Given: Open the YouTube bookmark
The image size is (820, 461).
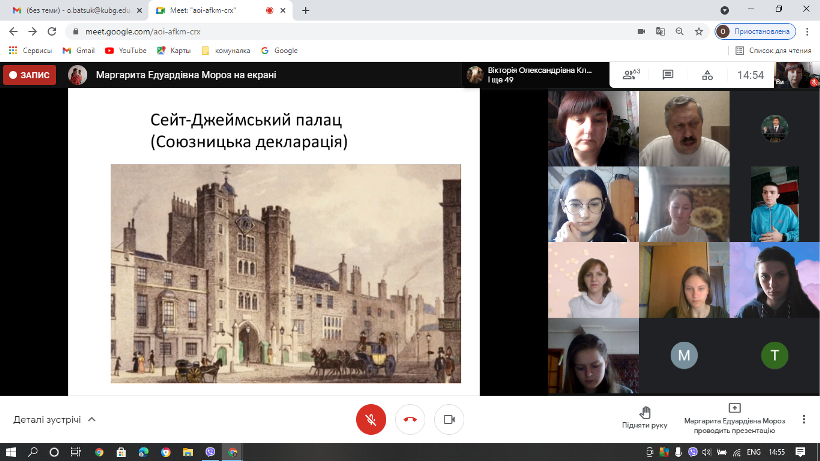Looking at the screenshot, I should click(126, 50).
